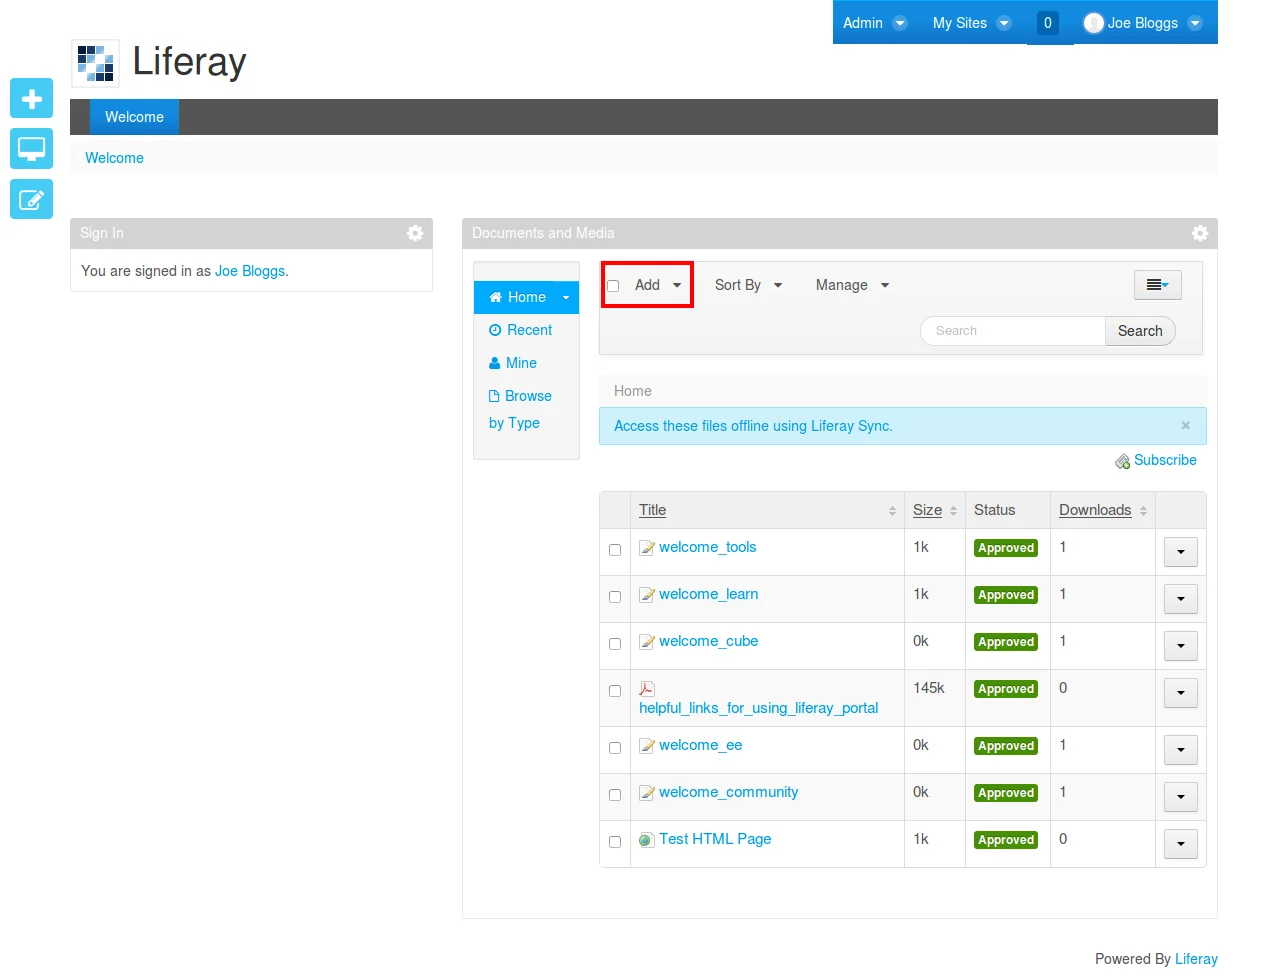Open Sign In portlet gear options
The height and width of the screenshot is (979, 1288).
[415, 233]
